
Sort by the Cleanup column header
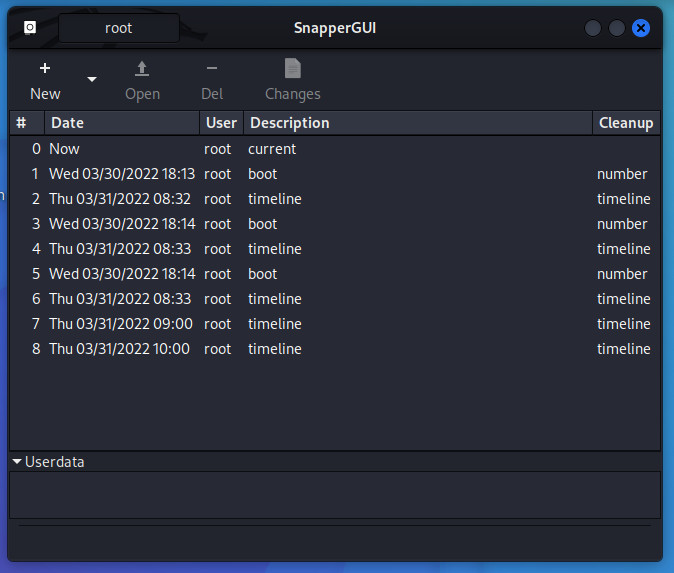click(x=626, y=123)
